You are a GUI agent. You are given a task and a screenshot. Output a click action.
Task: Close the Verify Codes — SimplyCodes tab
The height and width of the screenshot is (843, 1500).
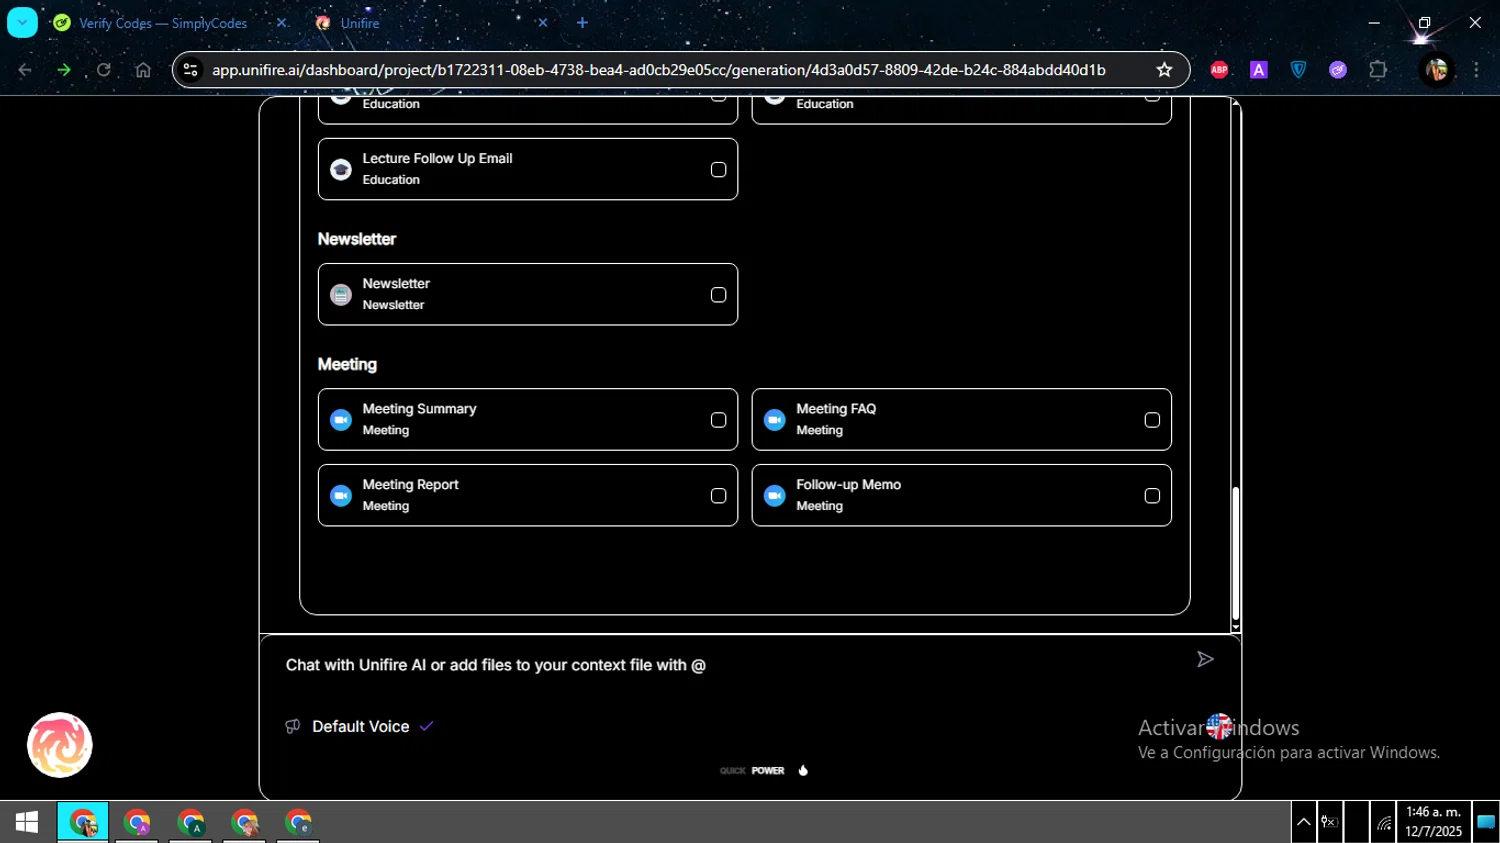[x=281, y=23]
